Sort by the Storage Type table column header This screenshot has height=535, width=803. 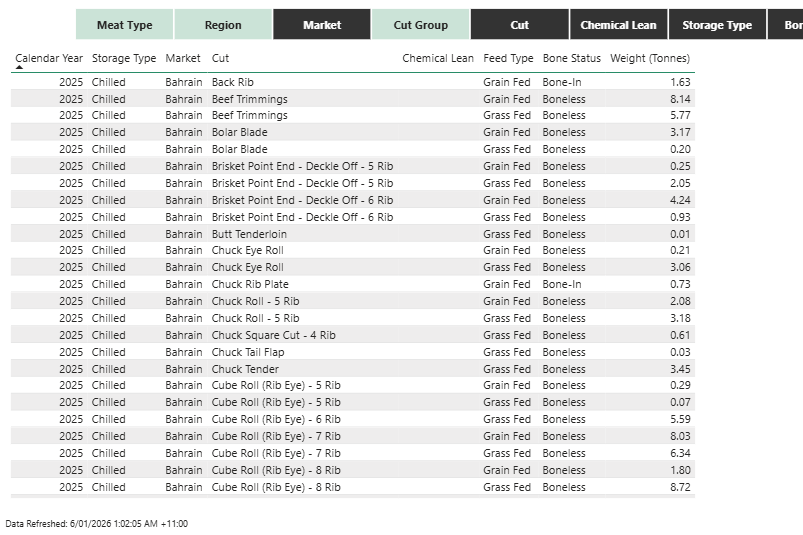[x=124, y=58]
